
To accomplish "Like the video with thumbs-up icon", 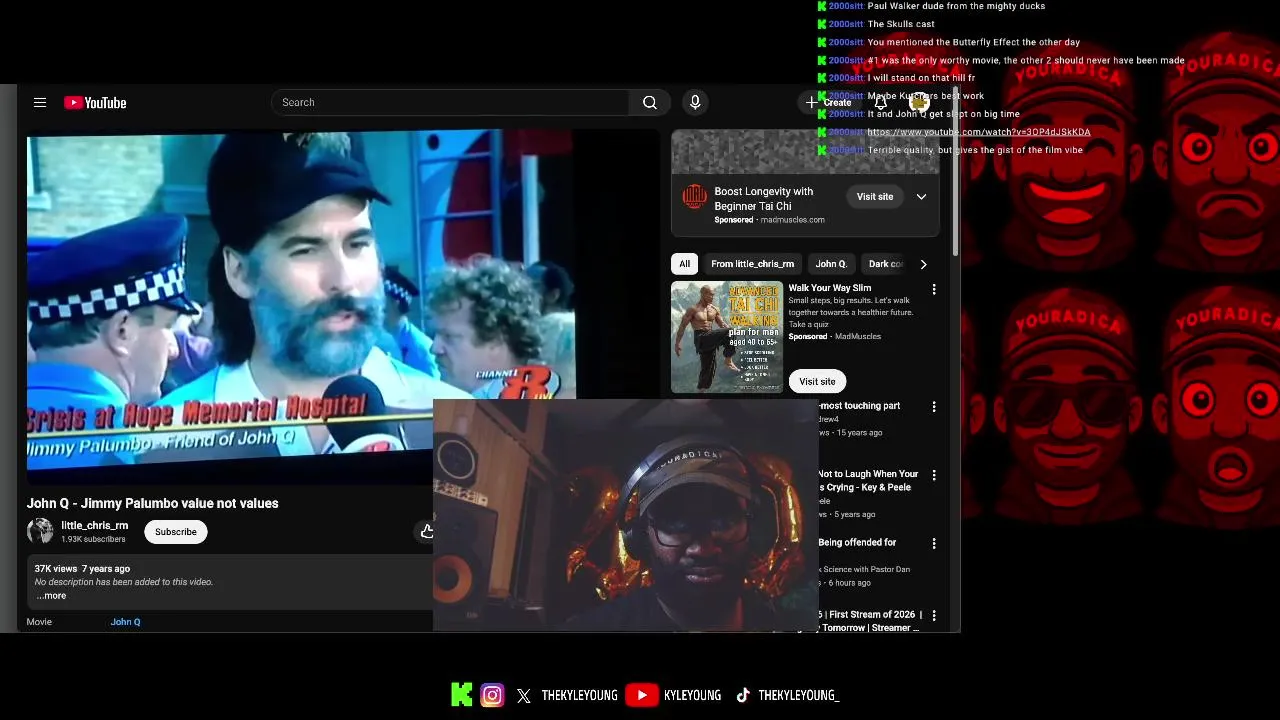I will 427,531.
